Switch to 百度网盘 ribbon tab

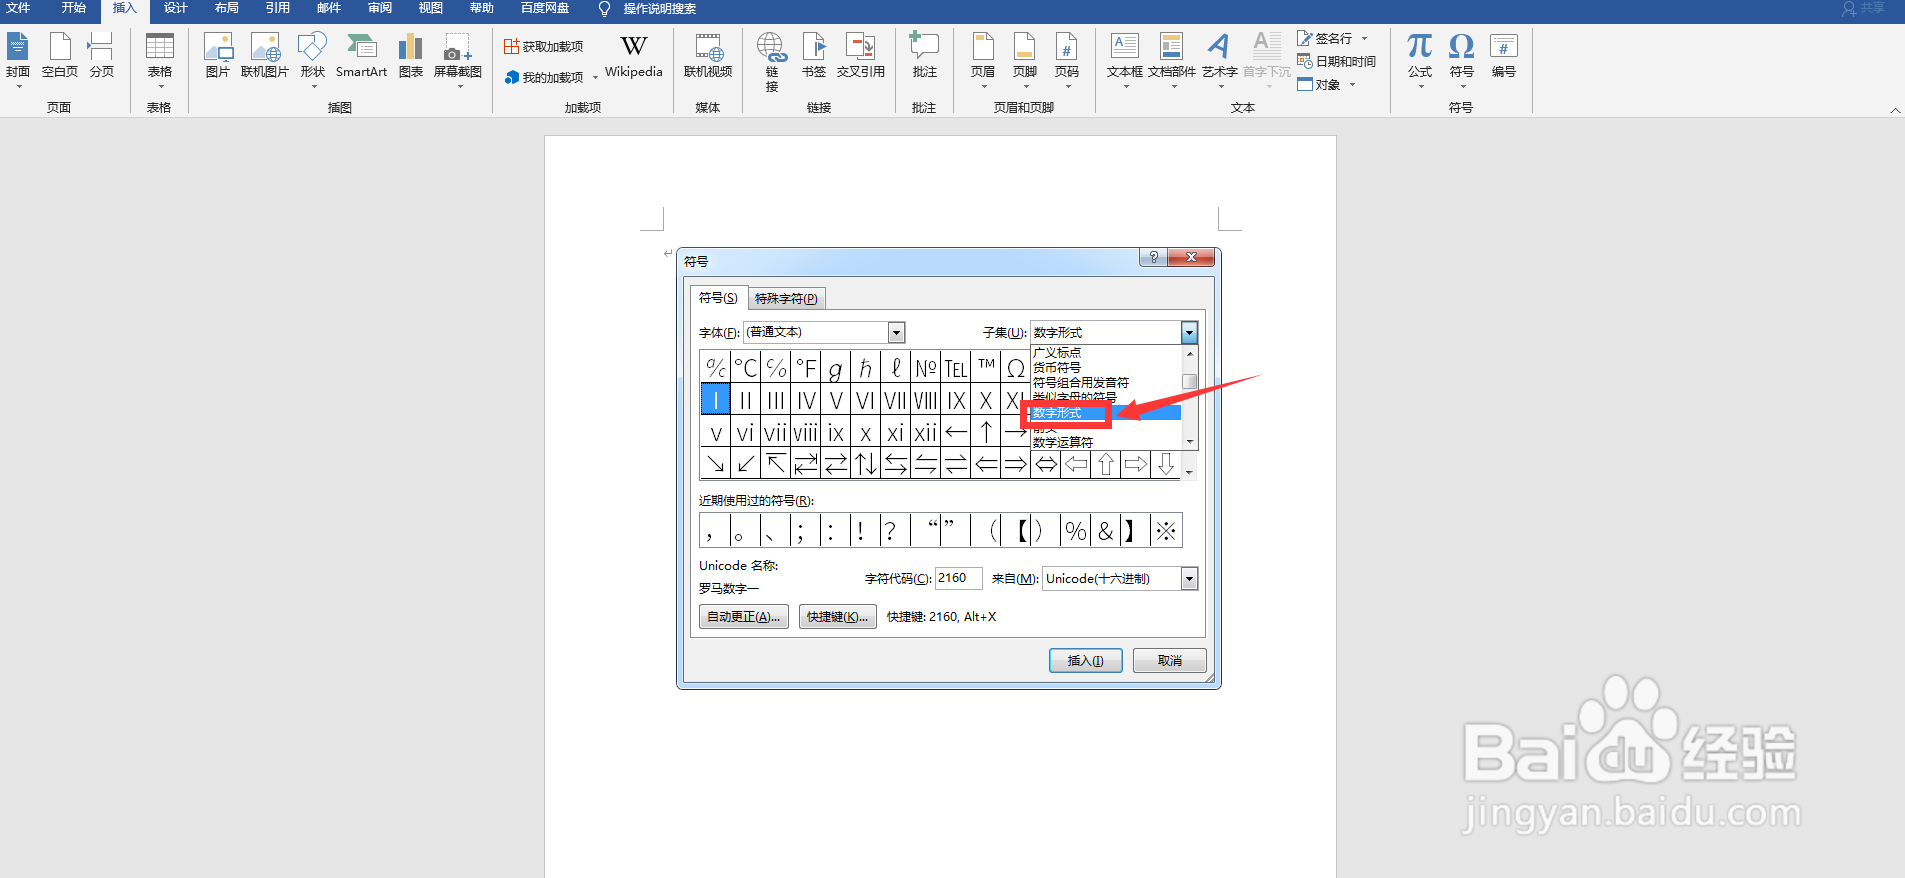(x=545, y=8)
